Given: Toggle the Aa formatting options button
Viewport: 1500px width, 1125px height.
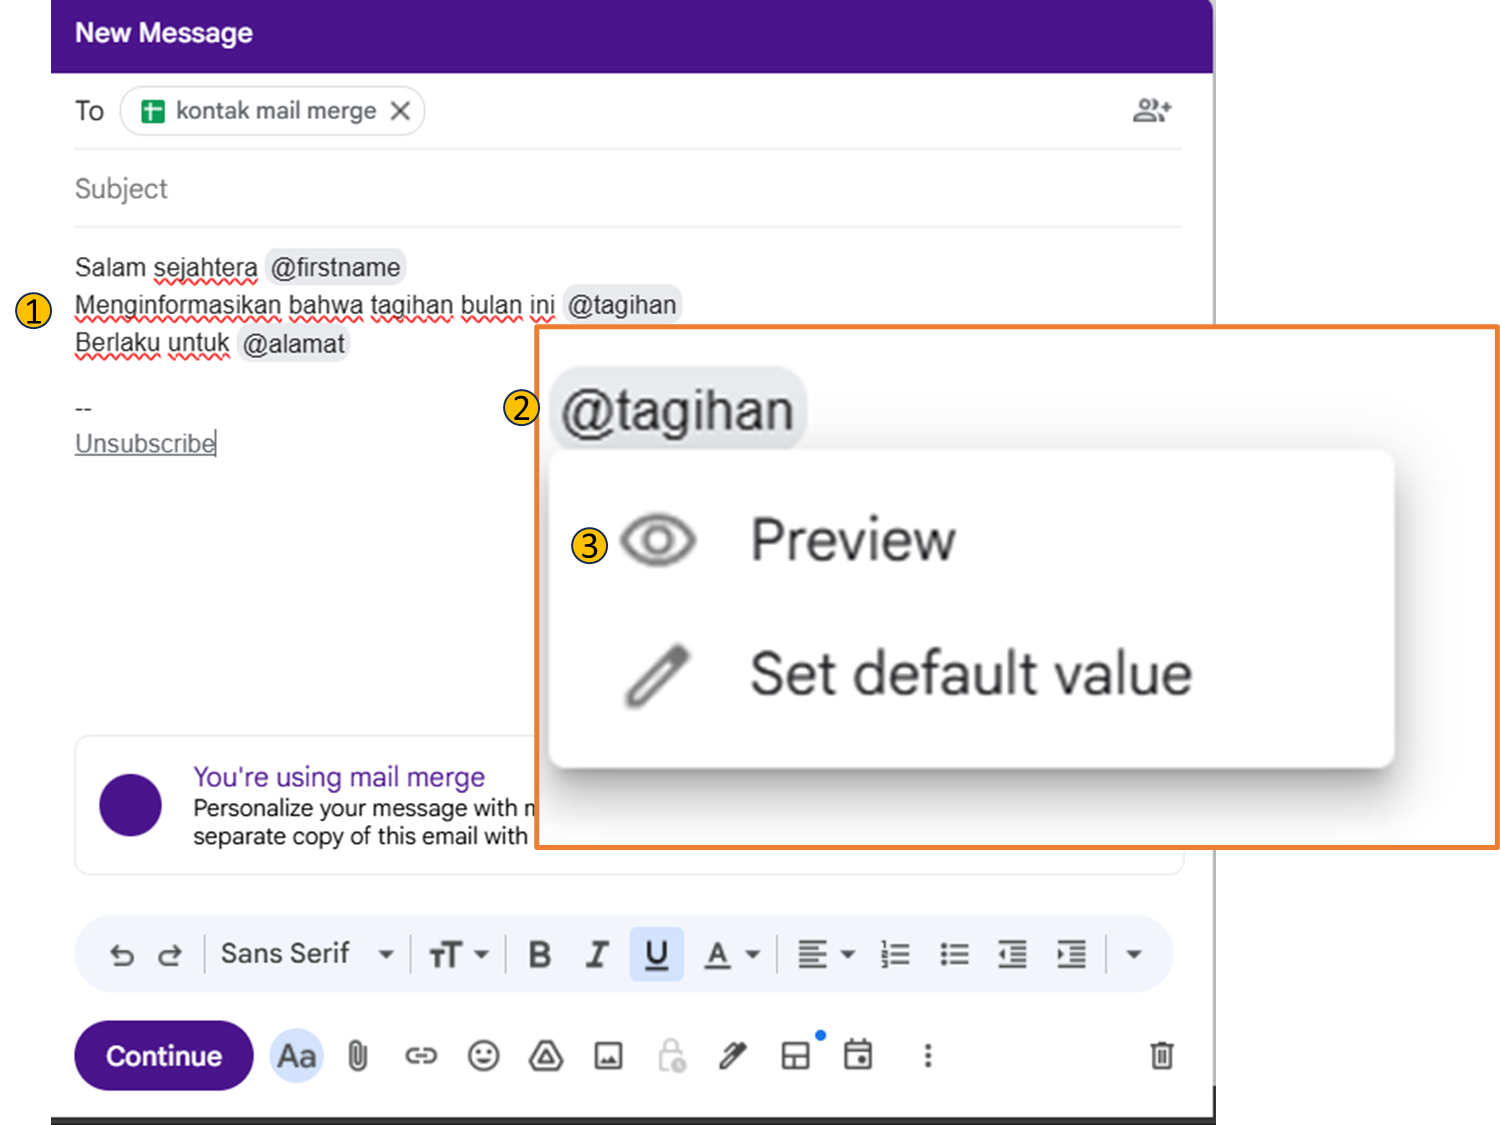Looking at the screenshot, I should 297,1056.
